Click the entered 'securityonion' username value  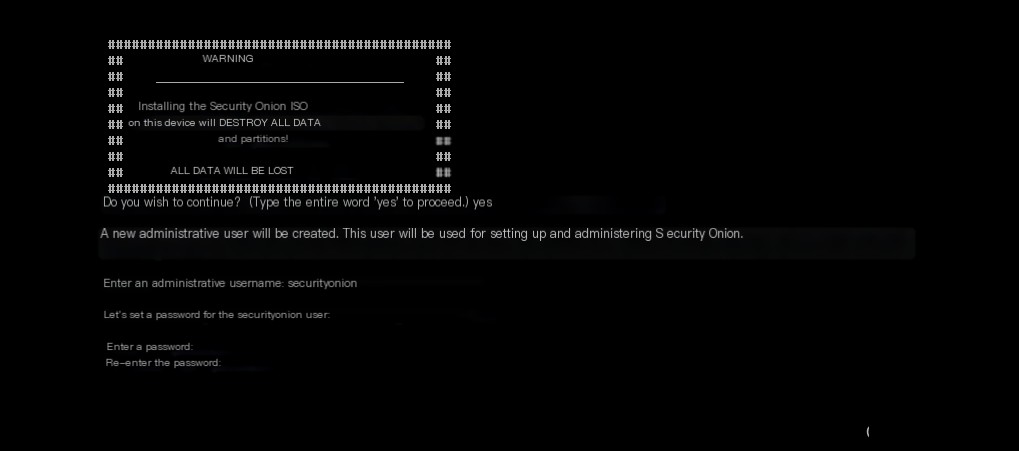tap(322, 283)
